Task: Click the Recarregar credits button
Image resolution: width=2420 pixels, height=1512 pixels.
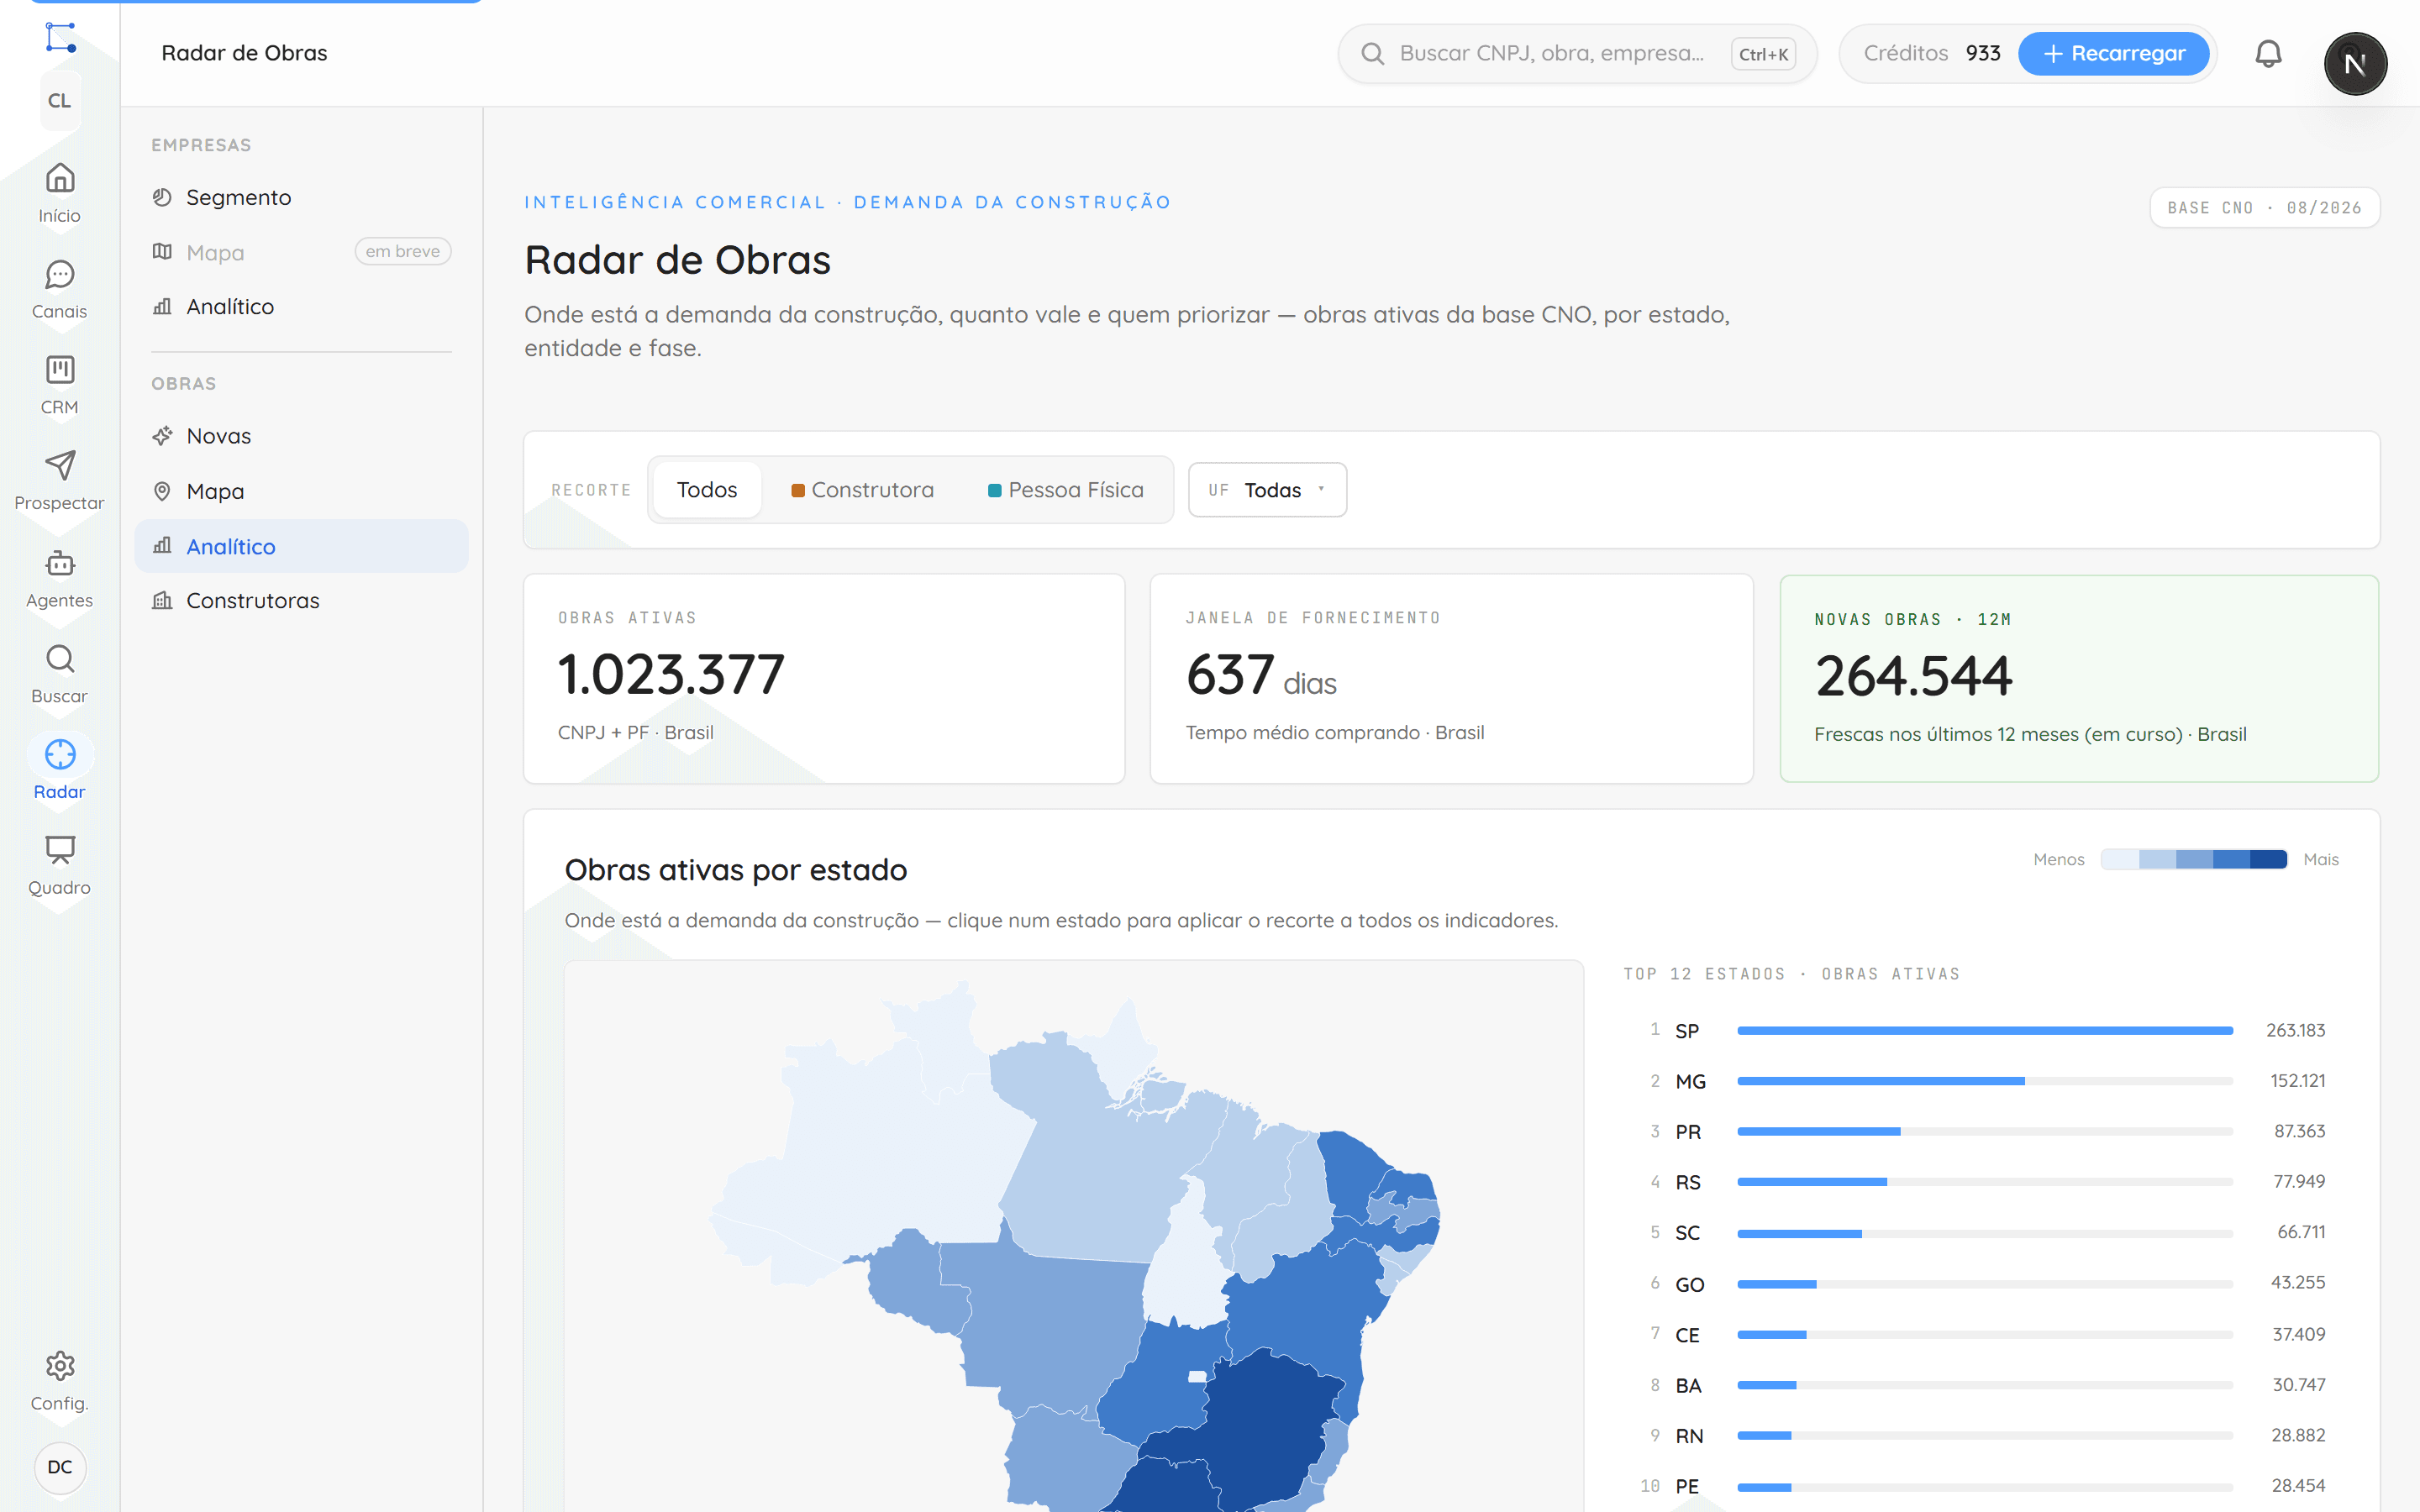Action: click(2113, 54)
